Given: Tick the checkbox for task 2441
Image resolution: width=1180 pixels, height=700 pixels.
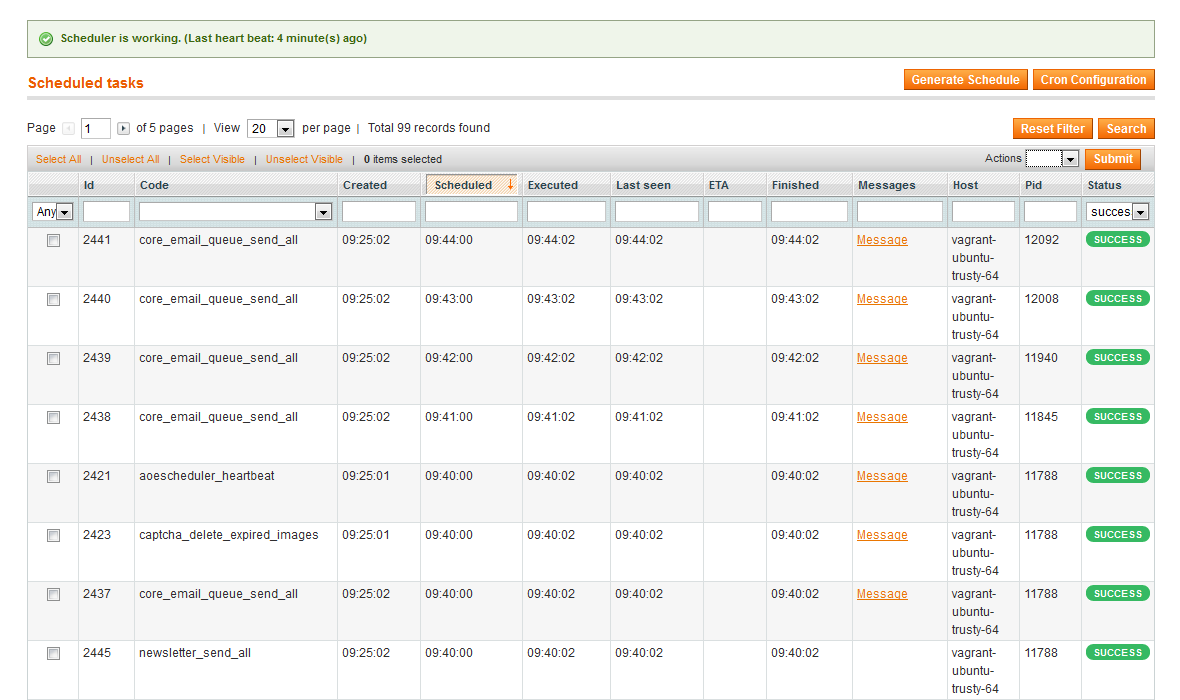Looking at the screenshot, I should [x=54, y=241].
